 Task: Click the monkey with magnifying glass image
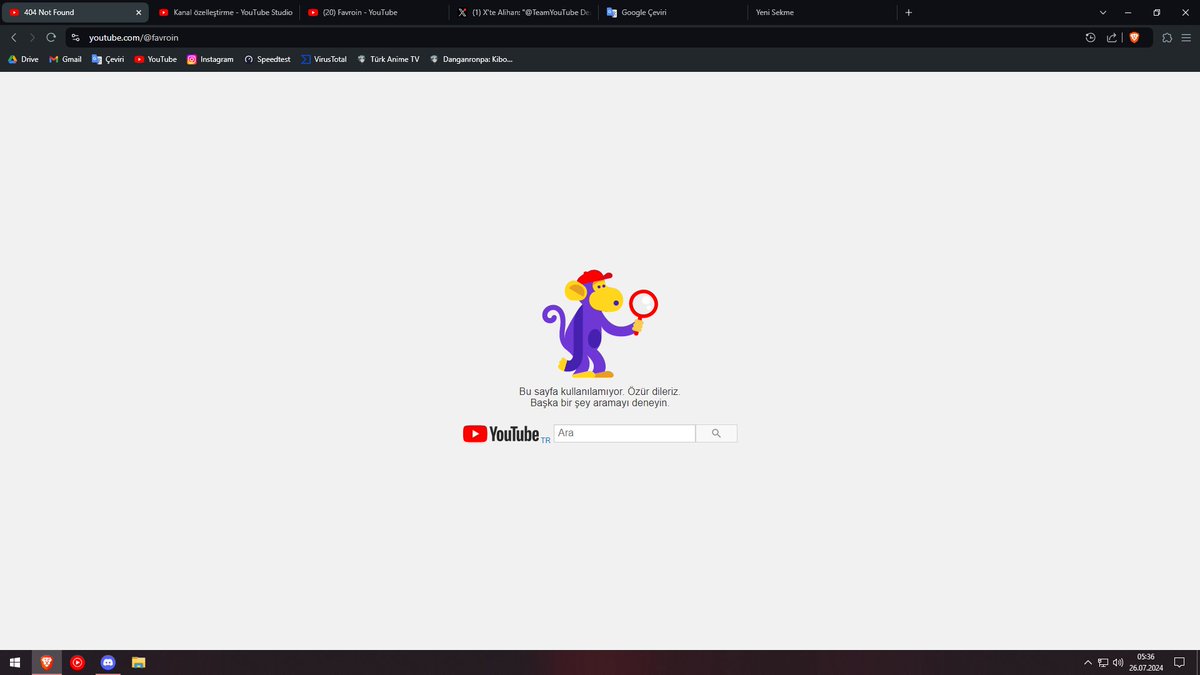pos(599,323)
